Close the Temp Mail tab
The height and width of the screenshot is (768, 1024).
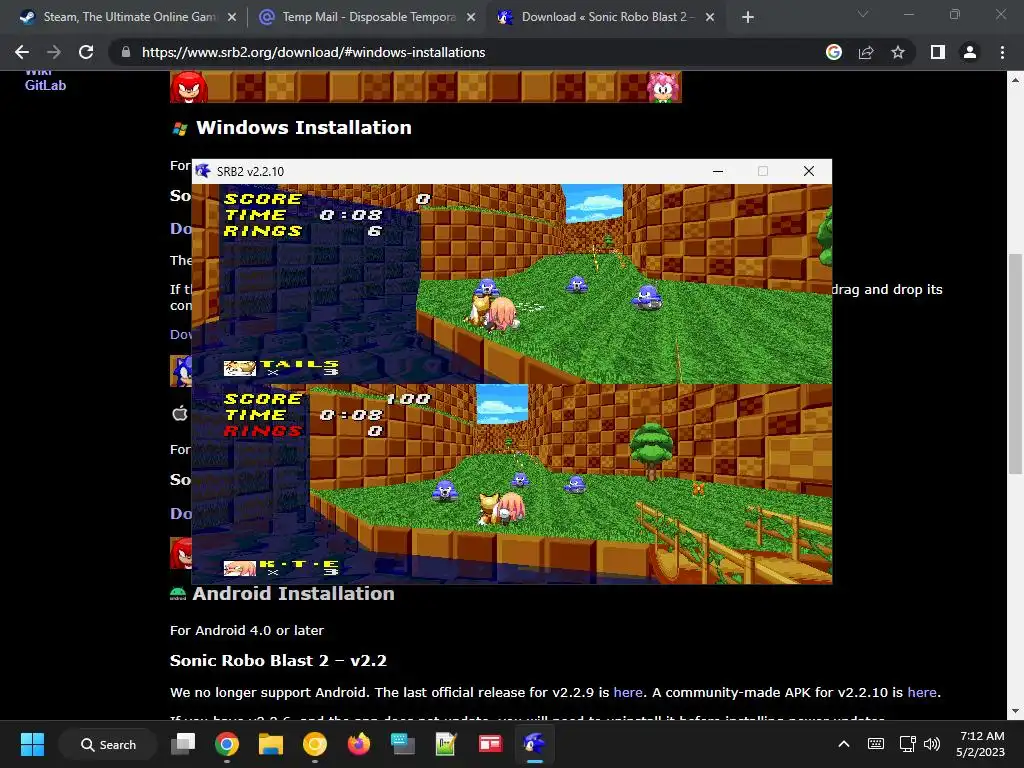coord(471,18)
